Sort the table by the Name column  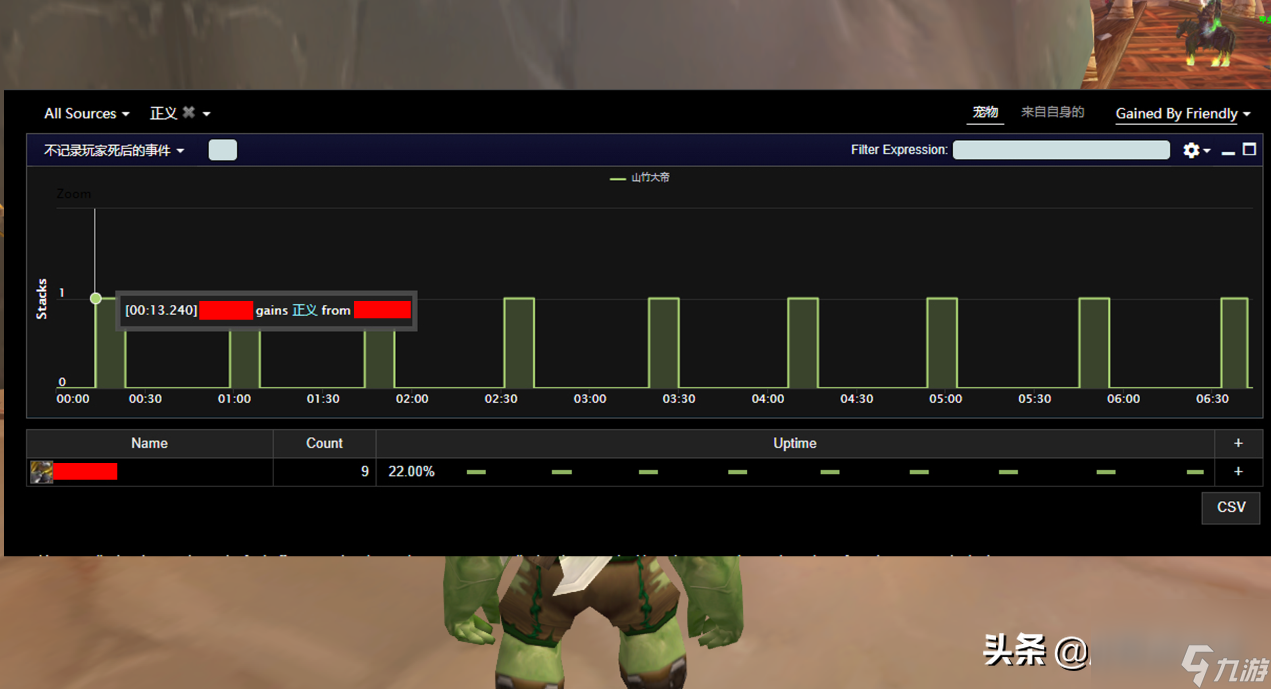[x=150, y=444]
